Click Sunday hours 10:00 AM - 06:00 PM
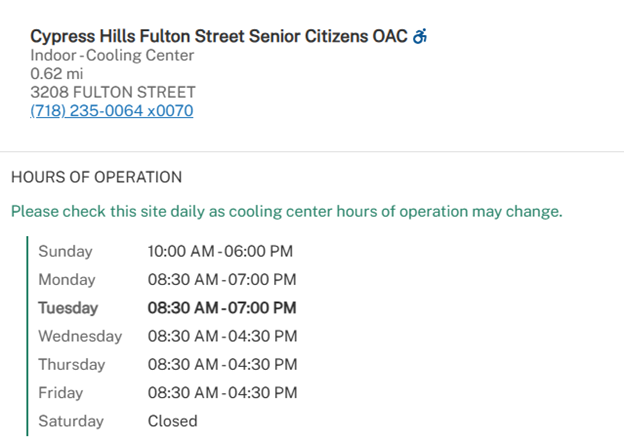 pyautogui.click(x=220, y=251)
